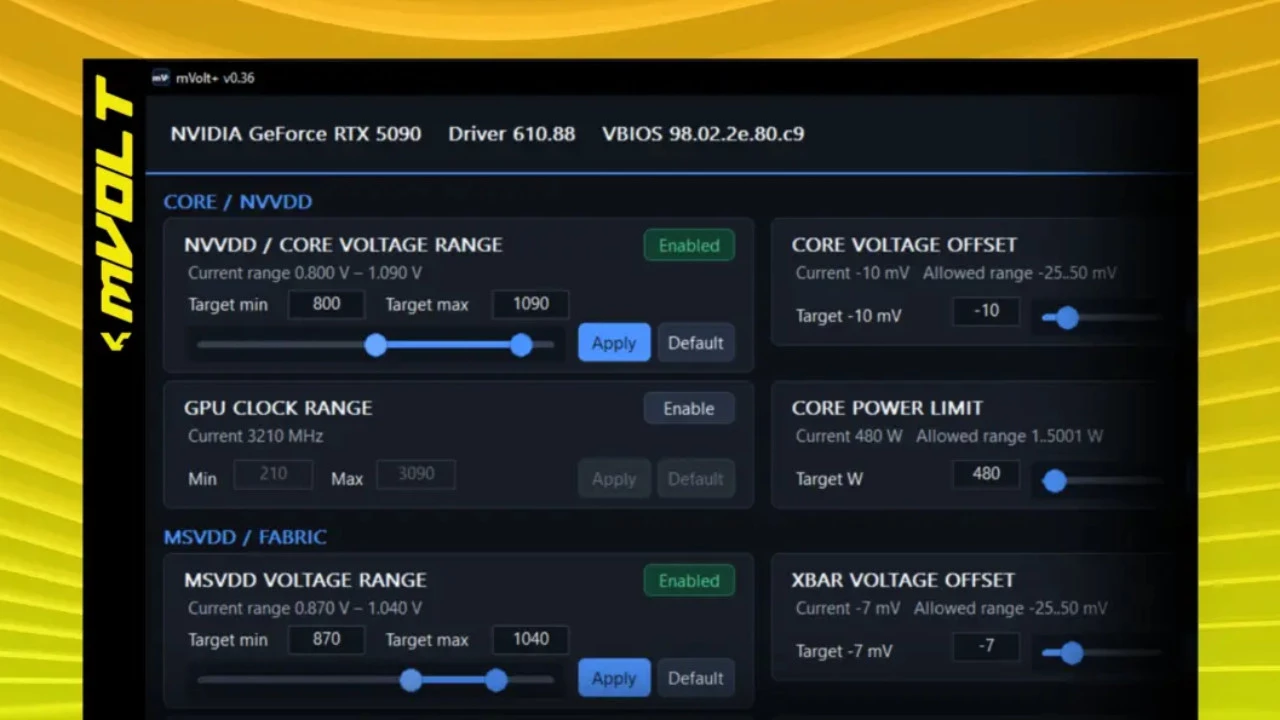The image size is (1280, 720).
Task: Reset NVVDD core voltage range with Default
Action: click(696, 343)
